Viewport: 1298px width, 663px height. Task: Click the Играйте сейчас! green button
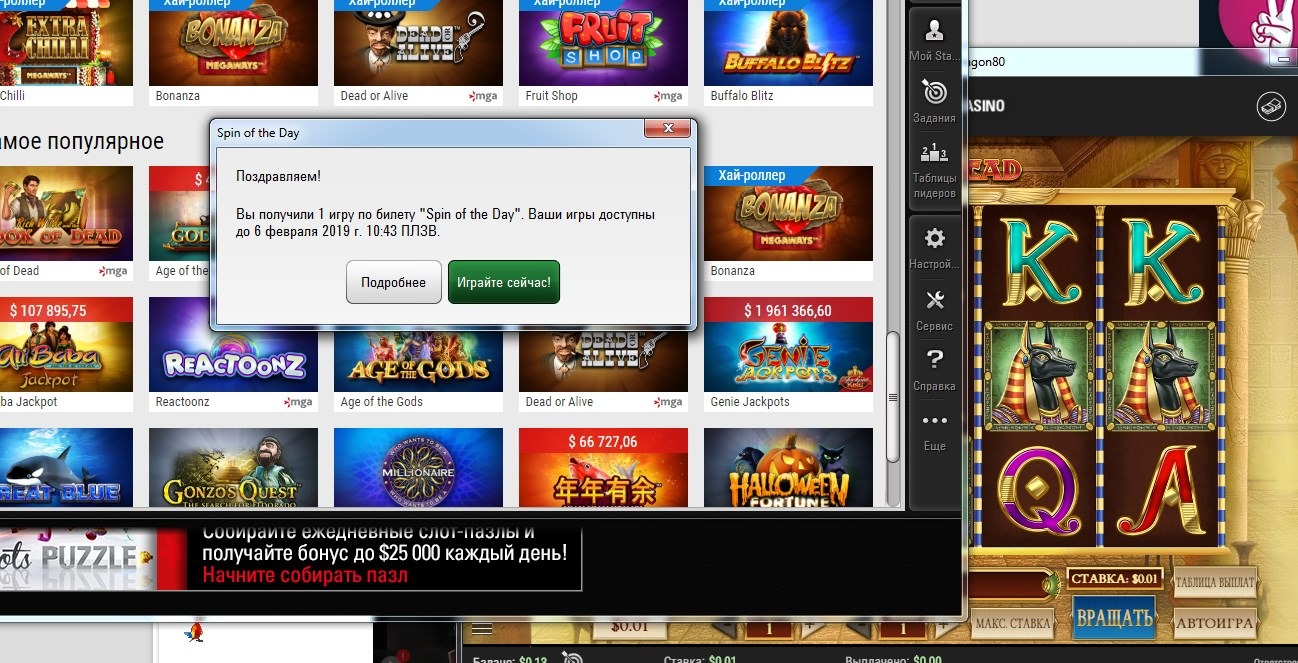503,283
